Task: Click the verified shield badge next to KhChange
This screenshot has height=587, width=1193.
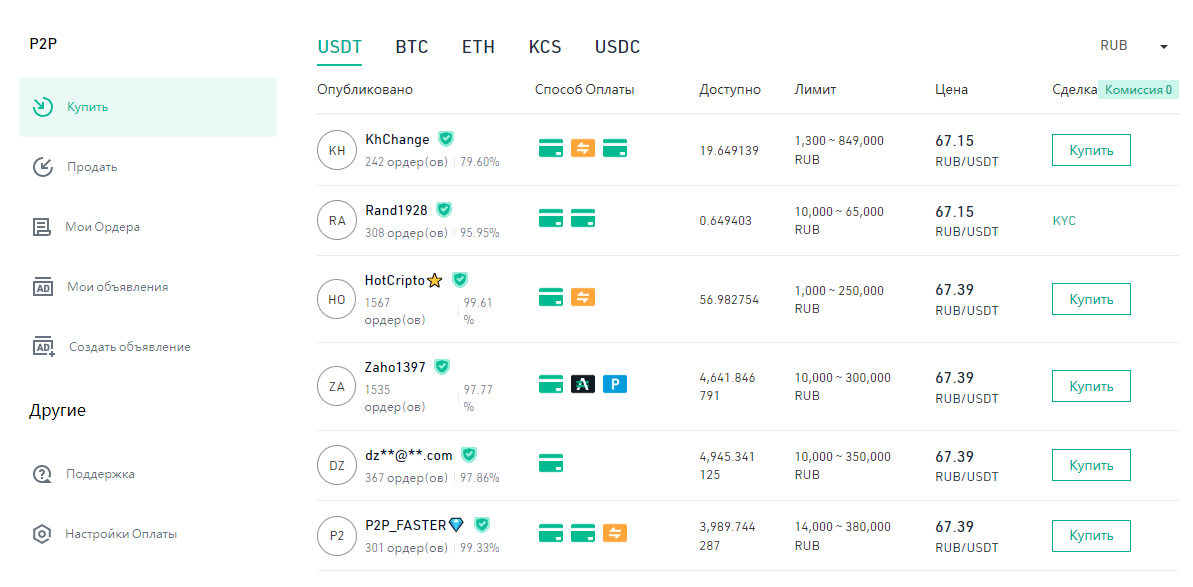Action: tap(446, 139)
